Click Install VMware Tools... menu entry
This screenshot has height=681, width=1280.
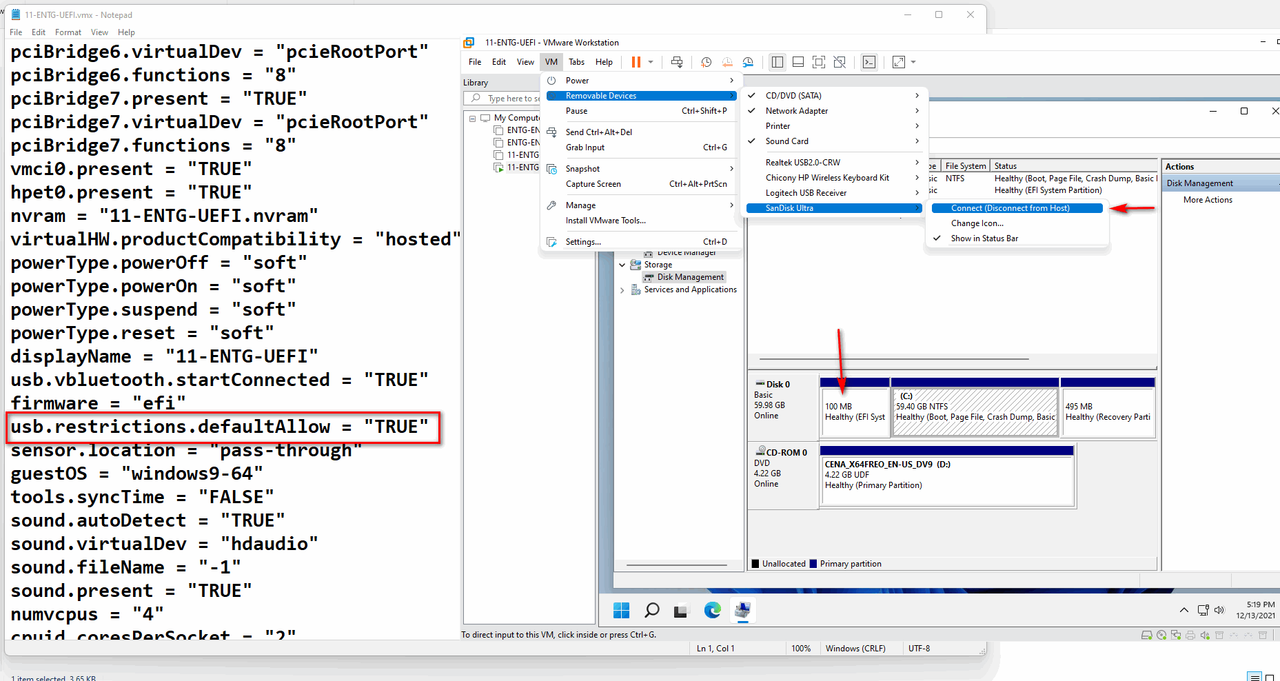(x=640, y=220)
